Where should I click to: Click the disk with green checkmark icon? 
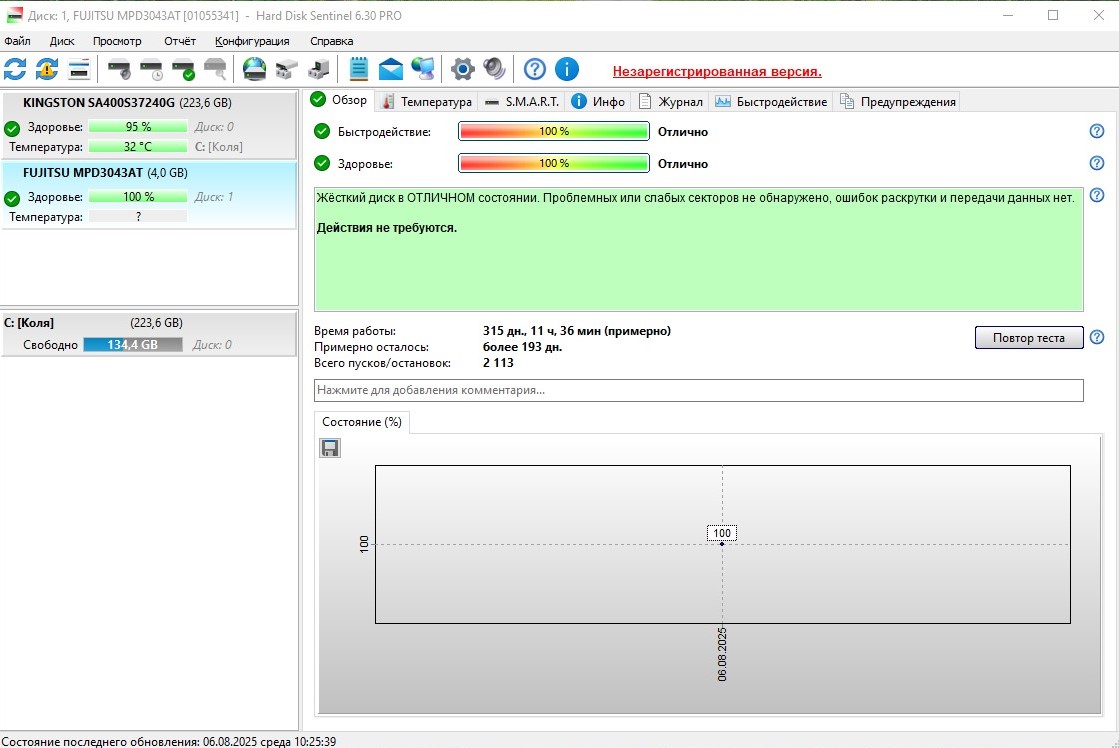point(183,69)
